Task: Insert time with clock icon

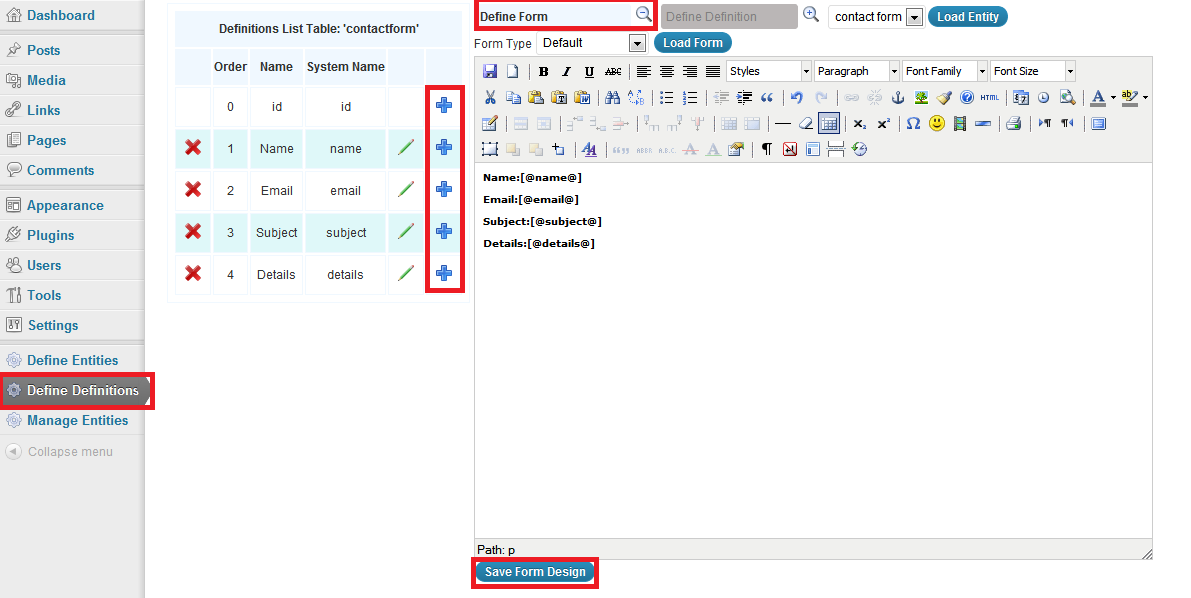Action: click(1044, 97)
